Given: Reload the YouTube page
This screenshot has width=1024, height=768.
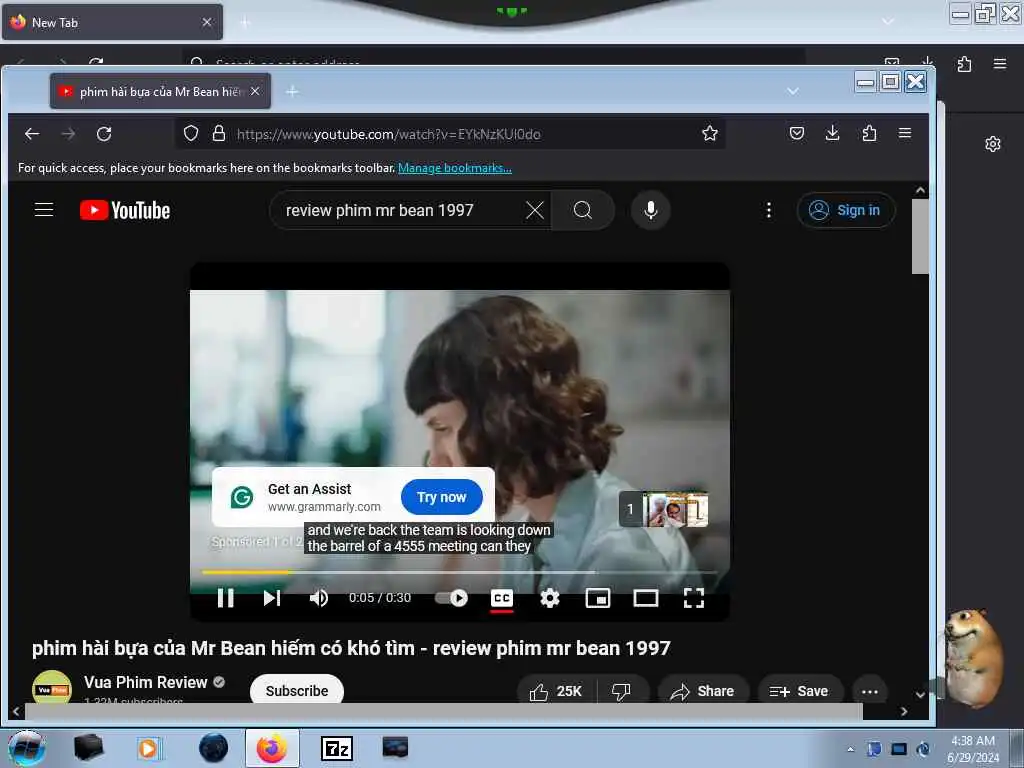Looking at the screenshot, I should click(104, 134).
